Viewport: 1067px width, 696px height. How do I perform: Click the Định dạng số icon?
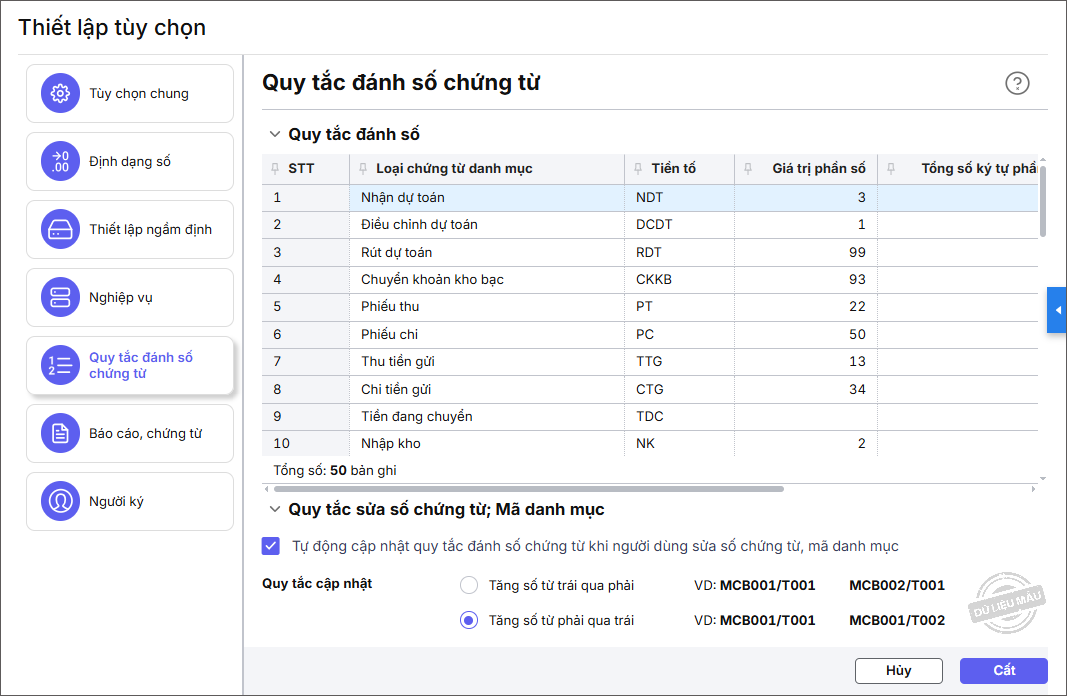click(60, 162)
